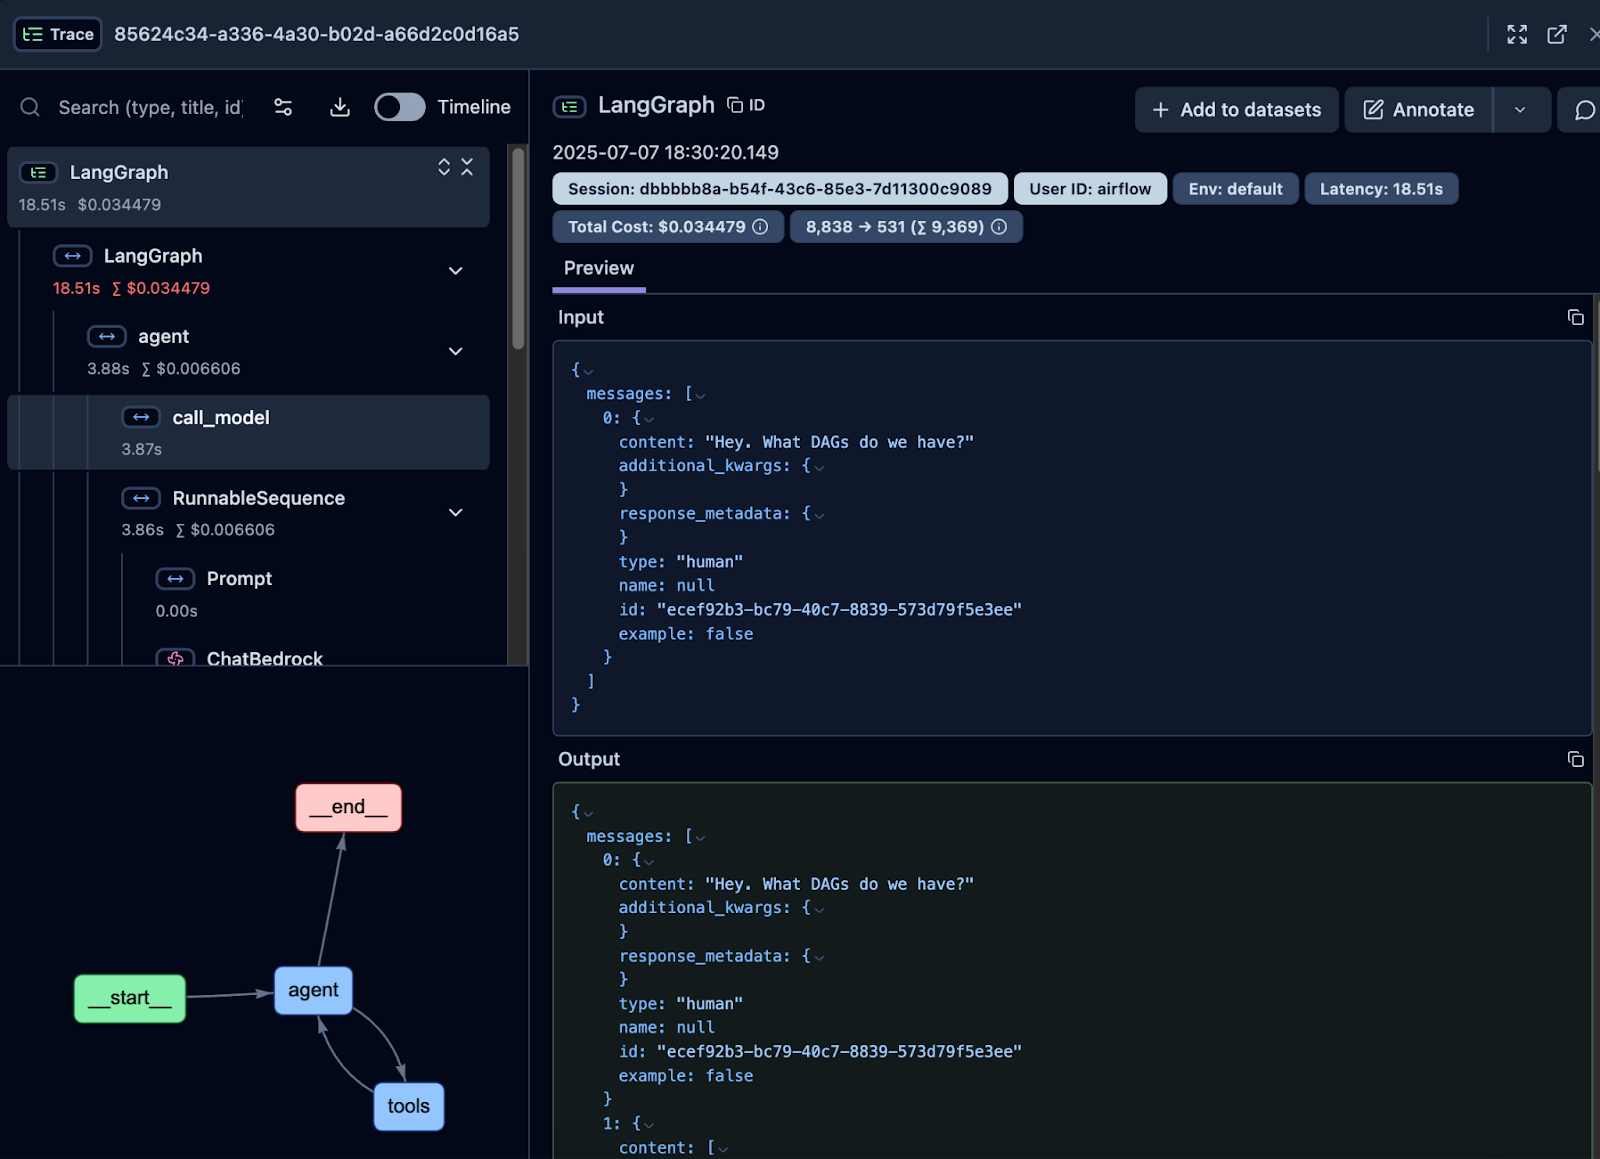1600x1159 pixels.
Task: Select the __end__ graph node
Action: (x=348, y=807)
